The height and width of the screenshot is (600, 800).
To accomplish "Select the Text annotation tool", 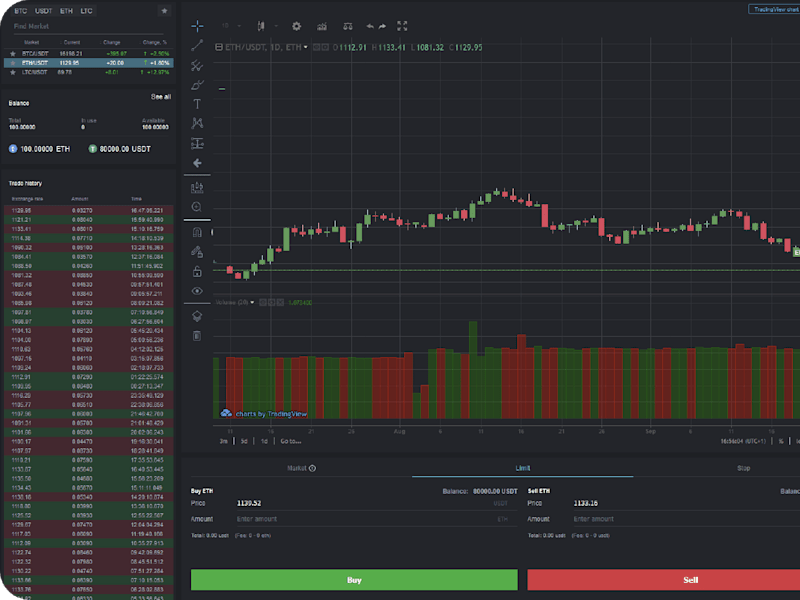I will coord(197,104).
